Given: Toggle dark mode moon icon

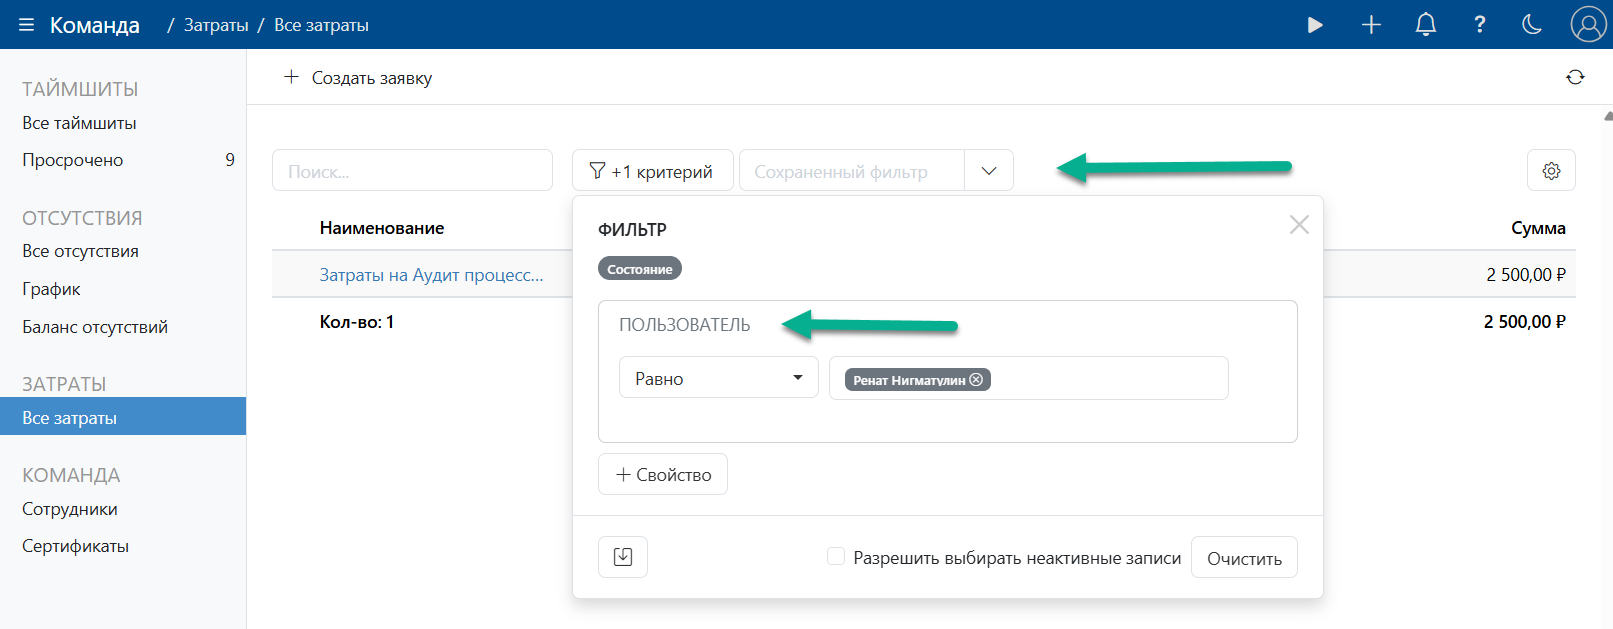Looking at the screenshot, I should pyautogui.click(x=1532, y=25).
